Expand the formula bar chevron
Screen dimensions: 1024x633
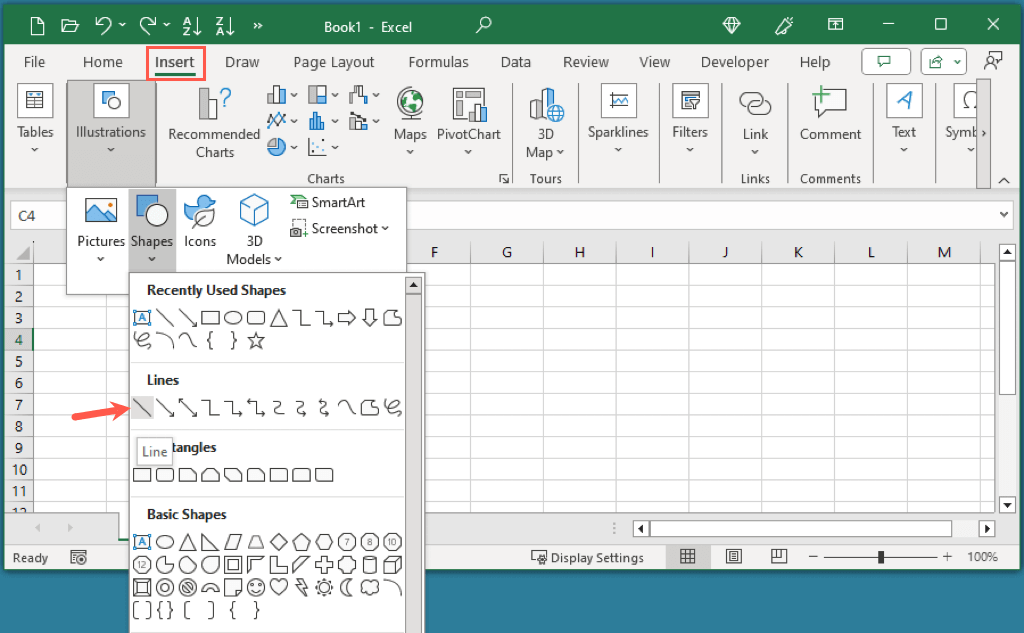[x=1004, y=215]
